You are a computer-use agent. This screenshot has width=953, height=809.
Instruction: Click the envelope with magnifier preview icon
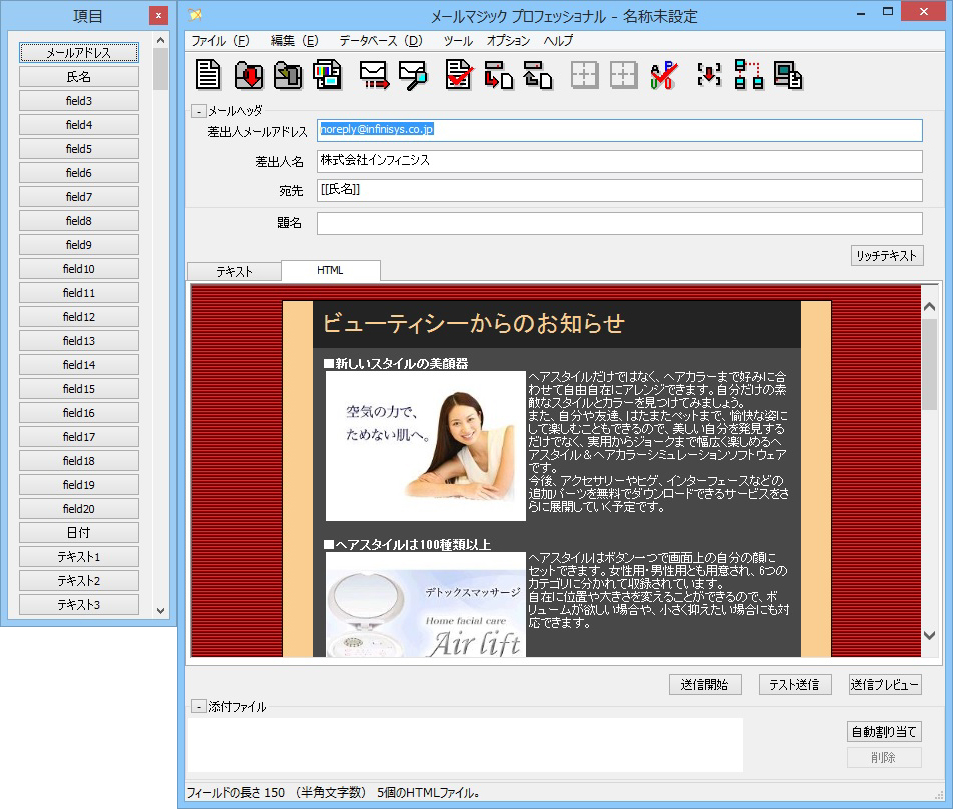(412, 75)
